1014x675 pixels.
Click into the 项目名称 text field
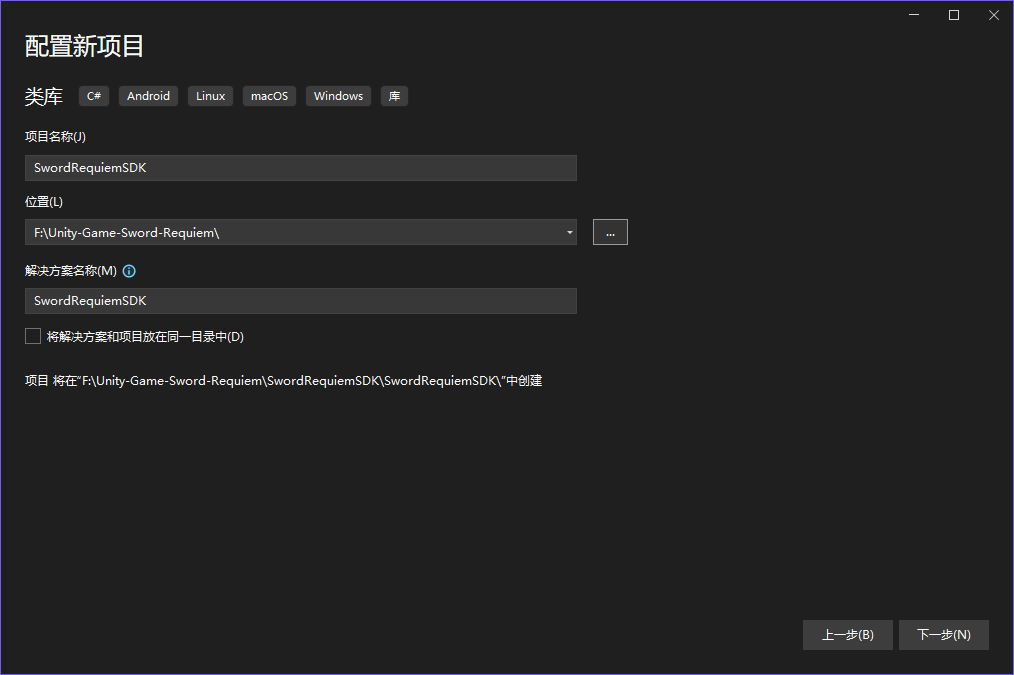tap(300, 168)
